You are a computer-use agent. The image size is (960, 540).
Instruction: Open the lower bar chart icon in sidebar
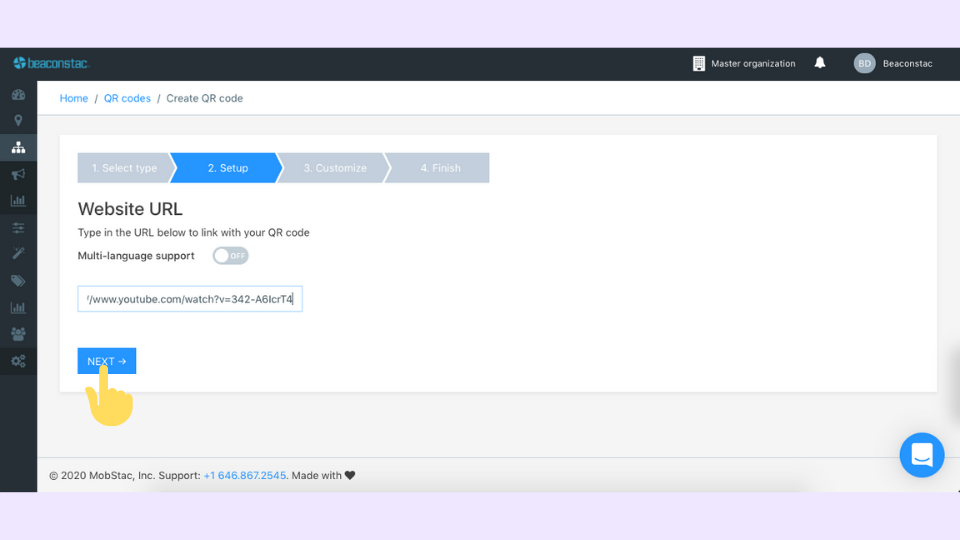pos(18,307)
